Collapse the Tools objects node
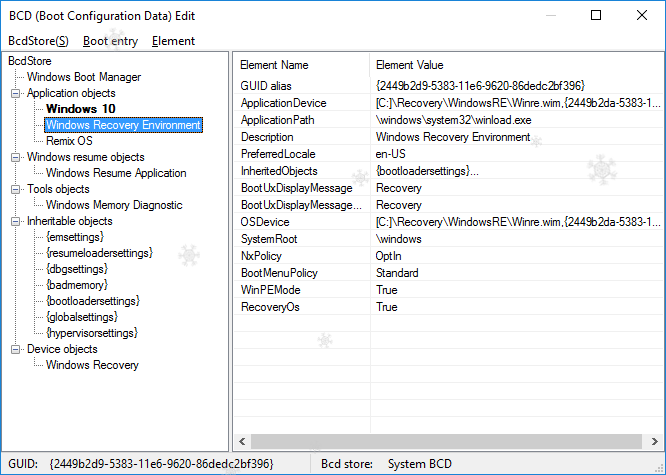 point(15,189)
